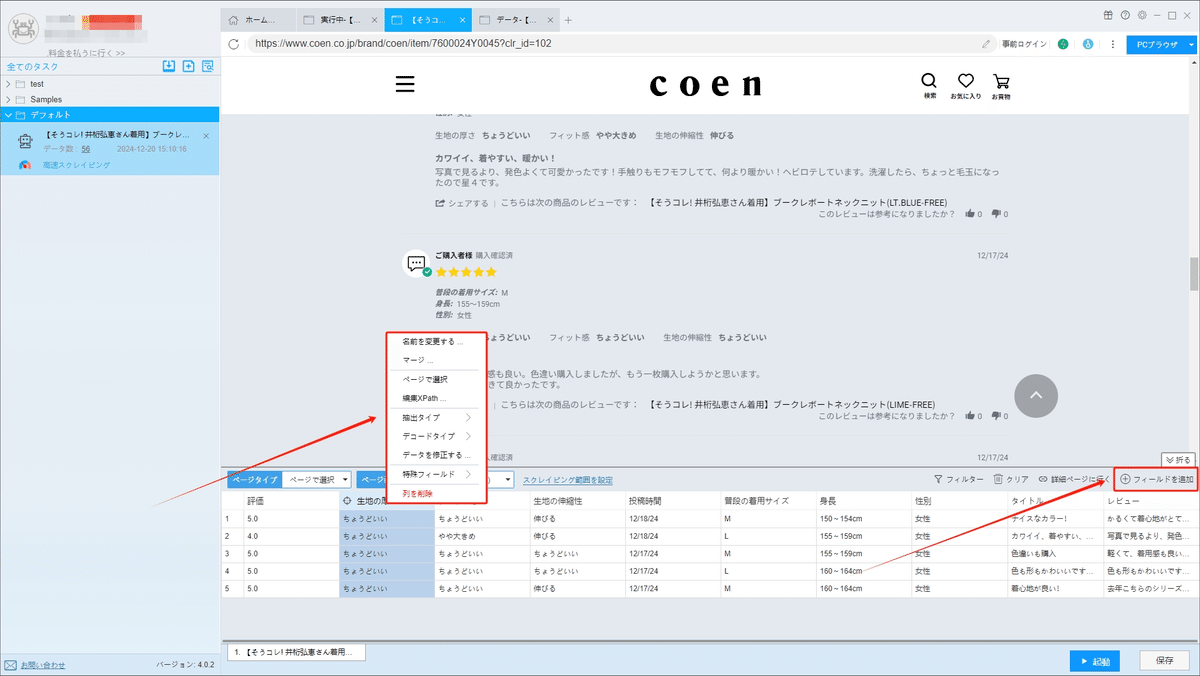Image resolution: width=1200 pixels, height=676 pixels.
Task: Click the thumbs up icon on LT.BLUE-FREE review
Action: (x=971, y=213)
